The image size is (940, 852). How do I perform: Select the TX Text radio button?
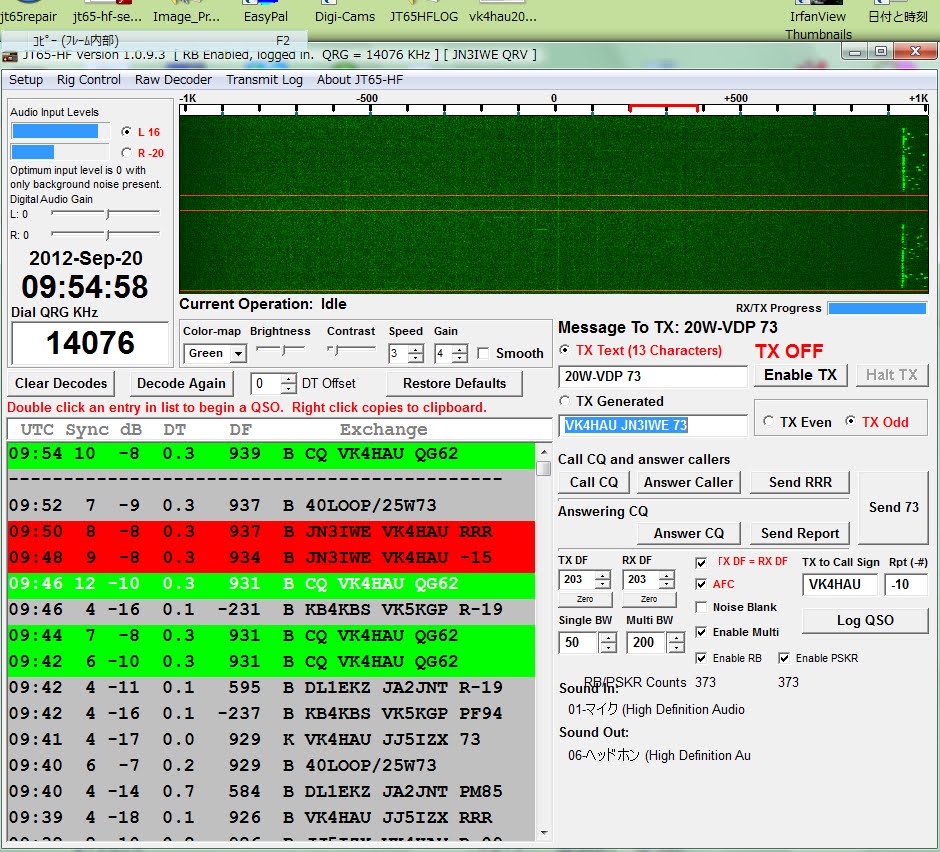(564, 350)
